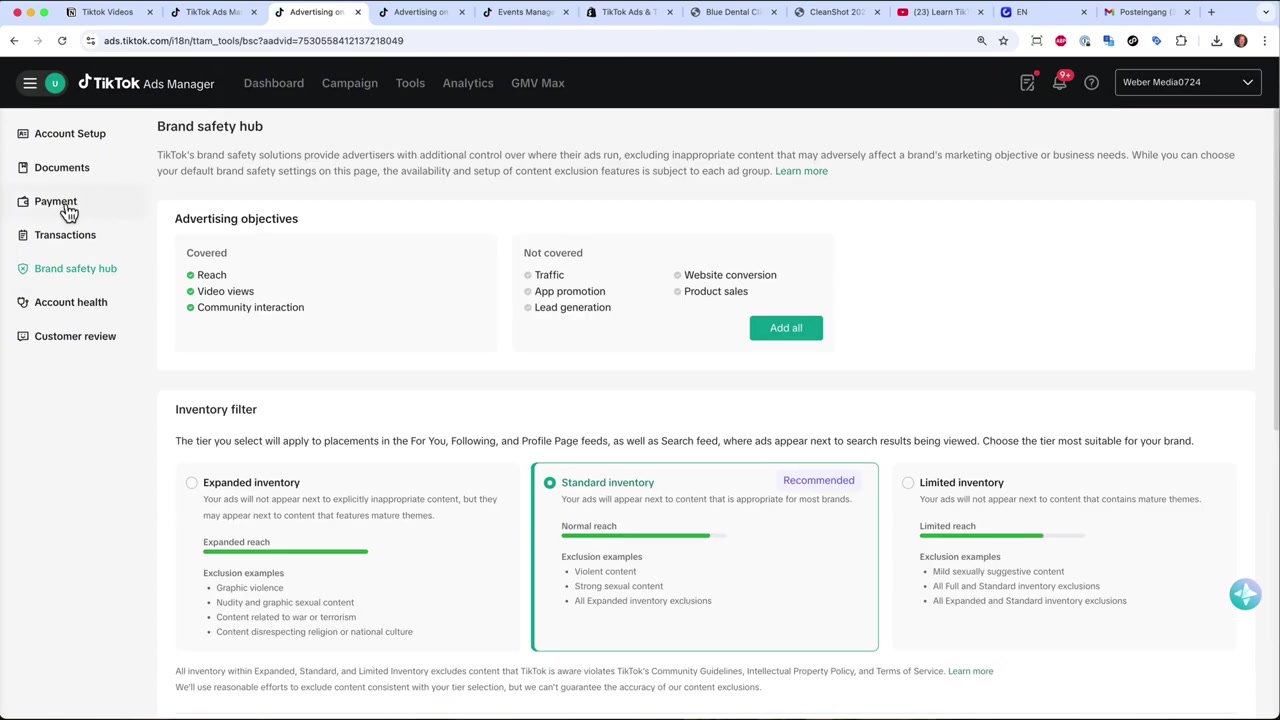Viewport: 1280px width, 720px height.
Task: Click the 'Lead generation' objective text
Action: coord(572,308)
